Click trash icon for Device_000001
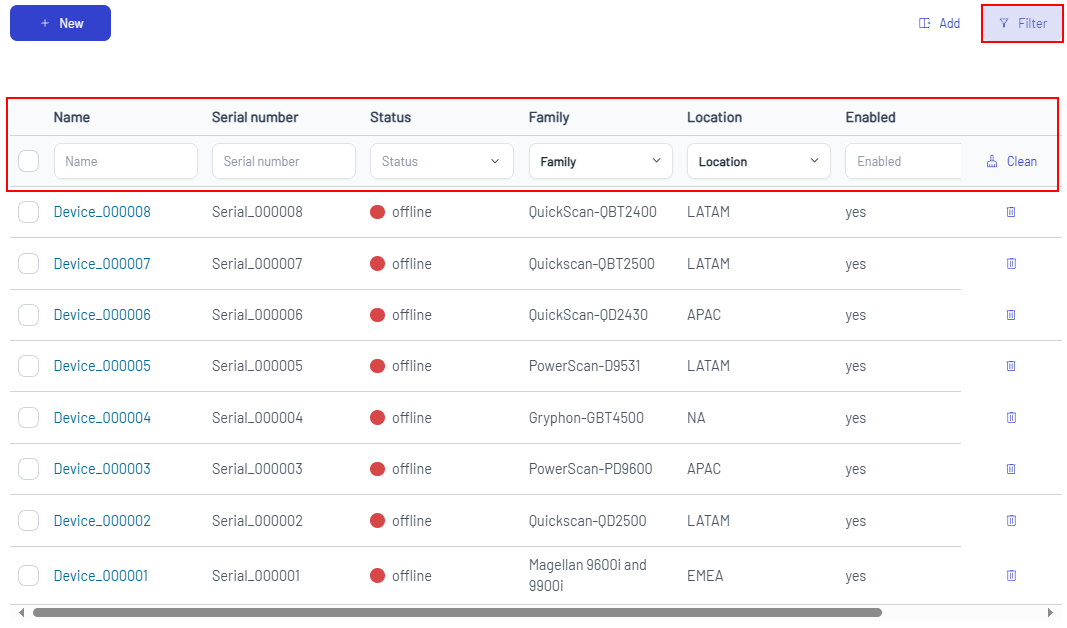The height and width of the screenshot is (628, 1067). pos(1010,575)
